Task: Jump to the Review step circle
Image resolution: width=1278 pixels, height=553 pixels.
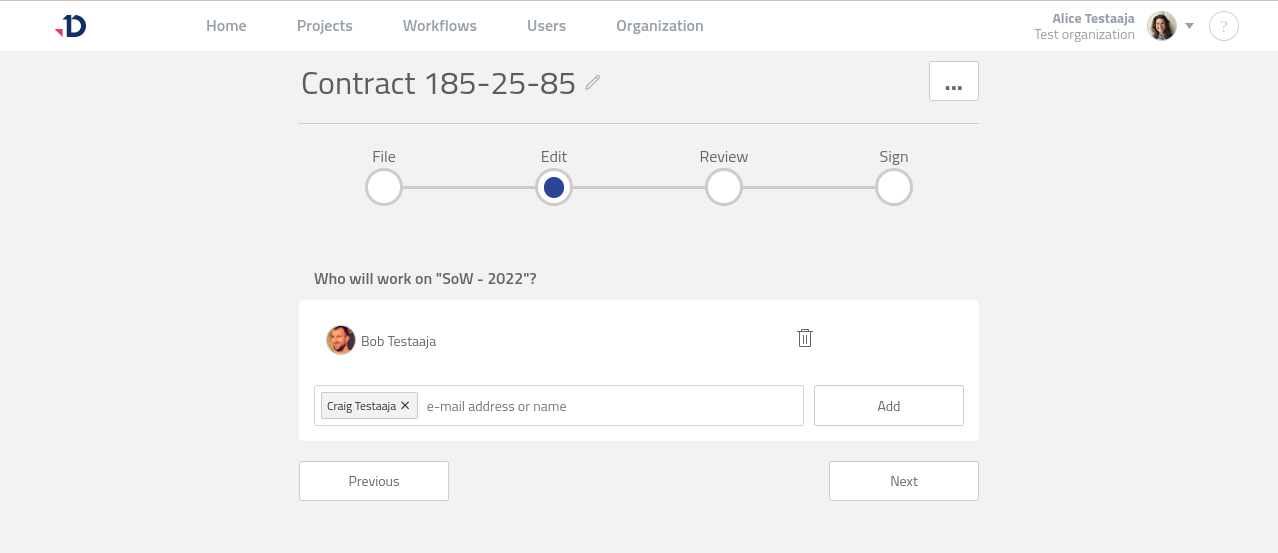Action: 724,187
